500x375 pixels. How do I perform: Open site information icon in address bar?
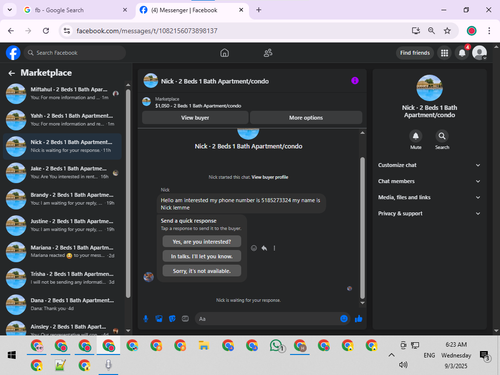67,31
